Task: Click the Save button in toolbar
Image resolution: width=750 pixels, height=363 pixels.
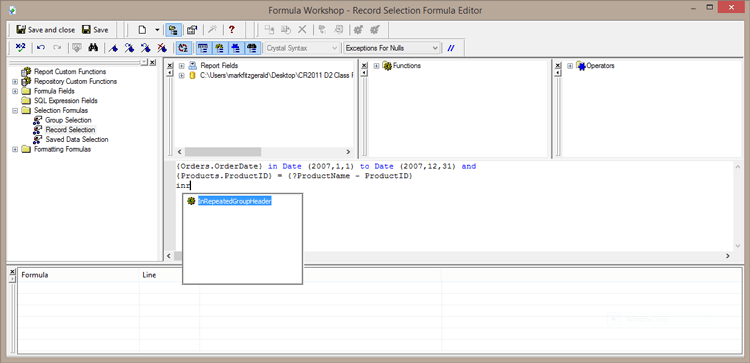Action: [95, 30]
